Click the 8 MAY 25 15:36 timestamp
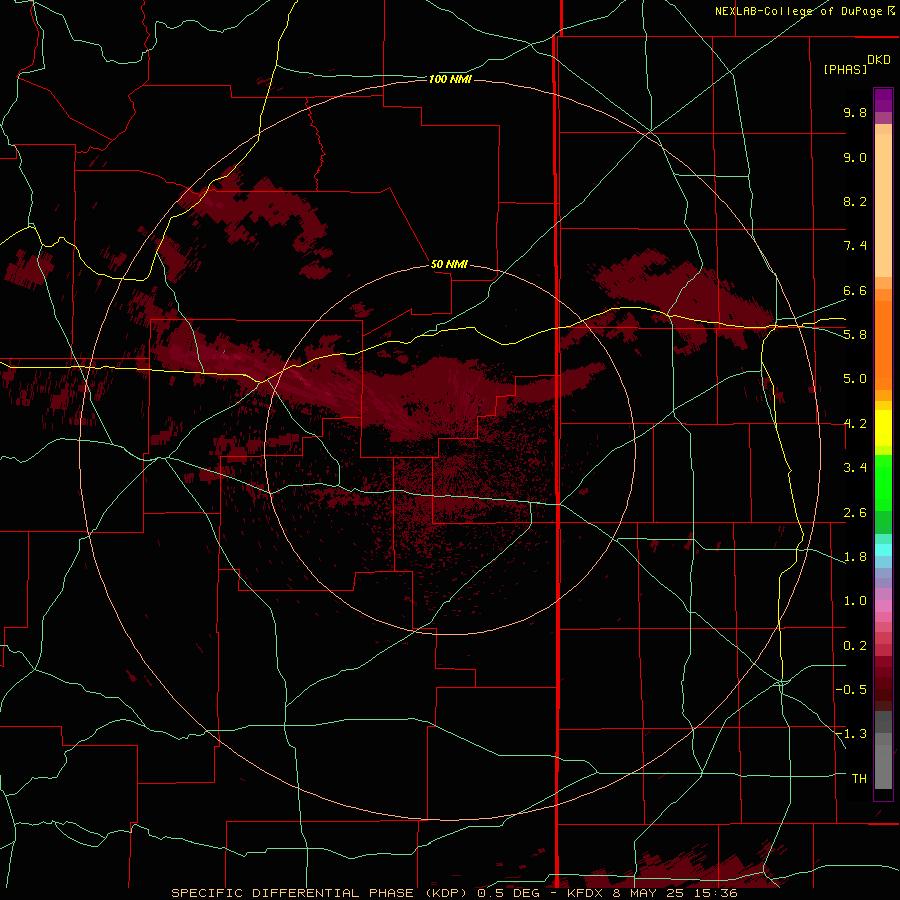 pos(675,893)
